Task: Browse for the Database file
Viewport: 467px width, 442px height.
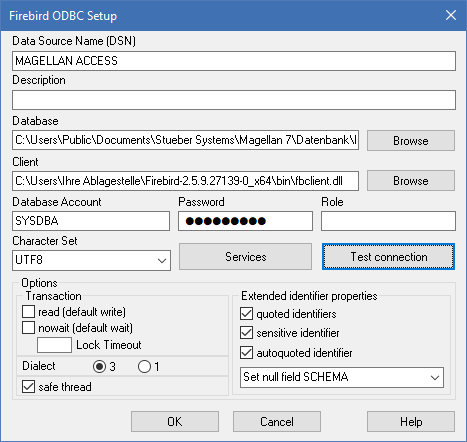Action: click(x=411, y=140)
